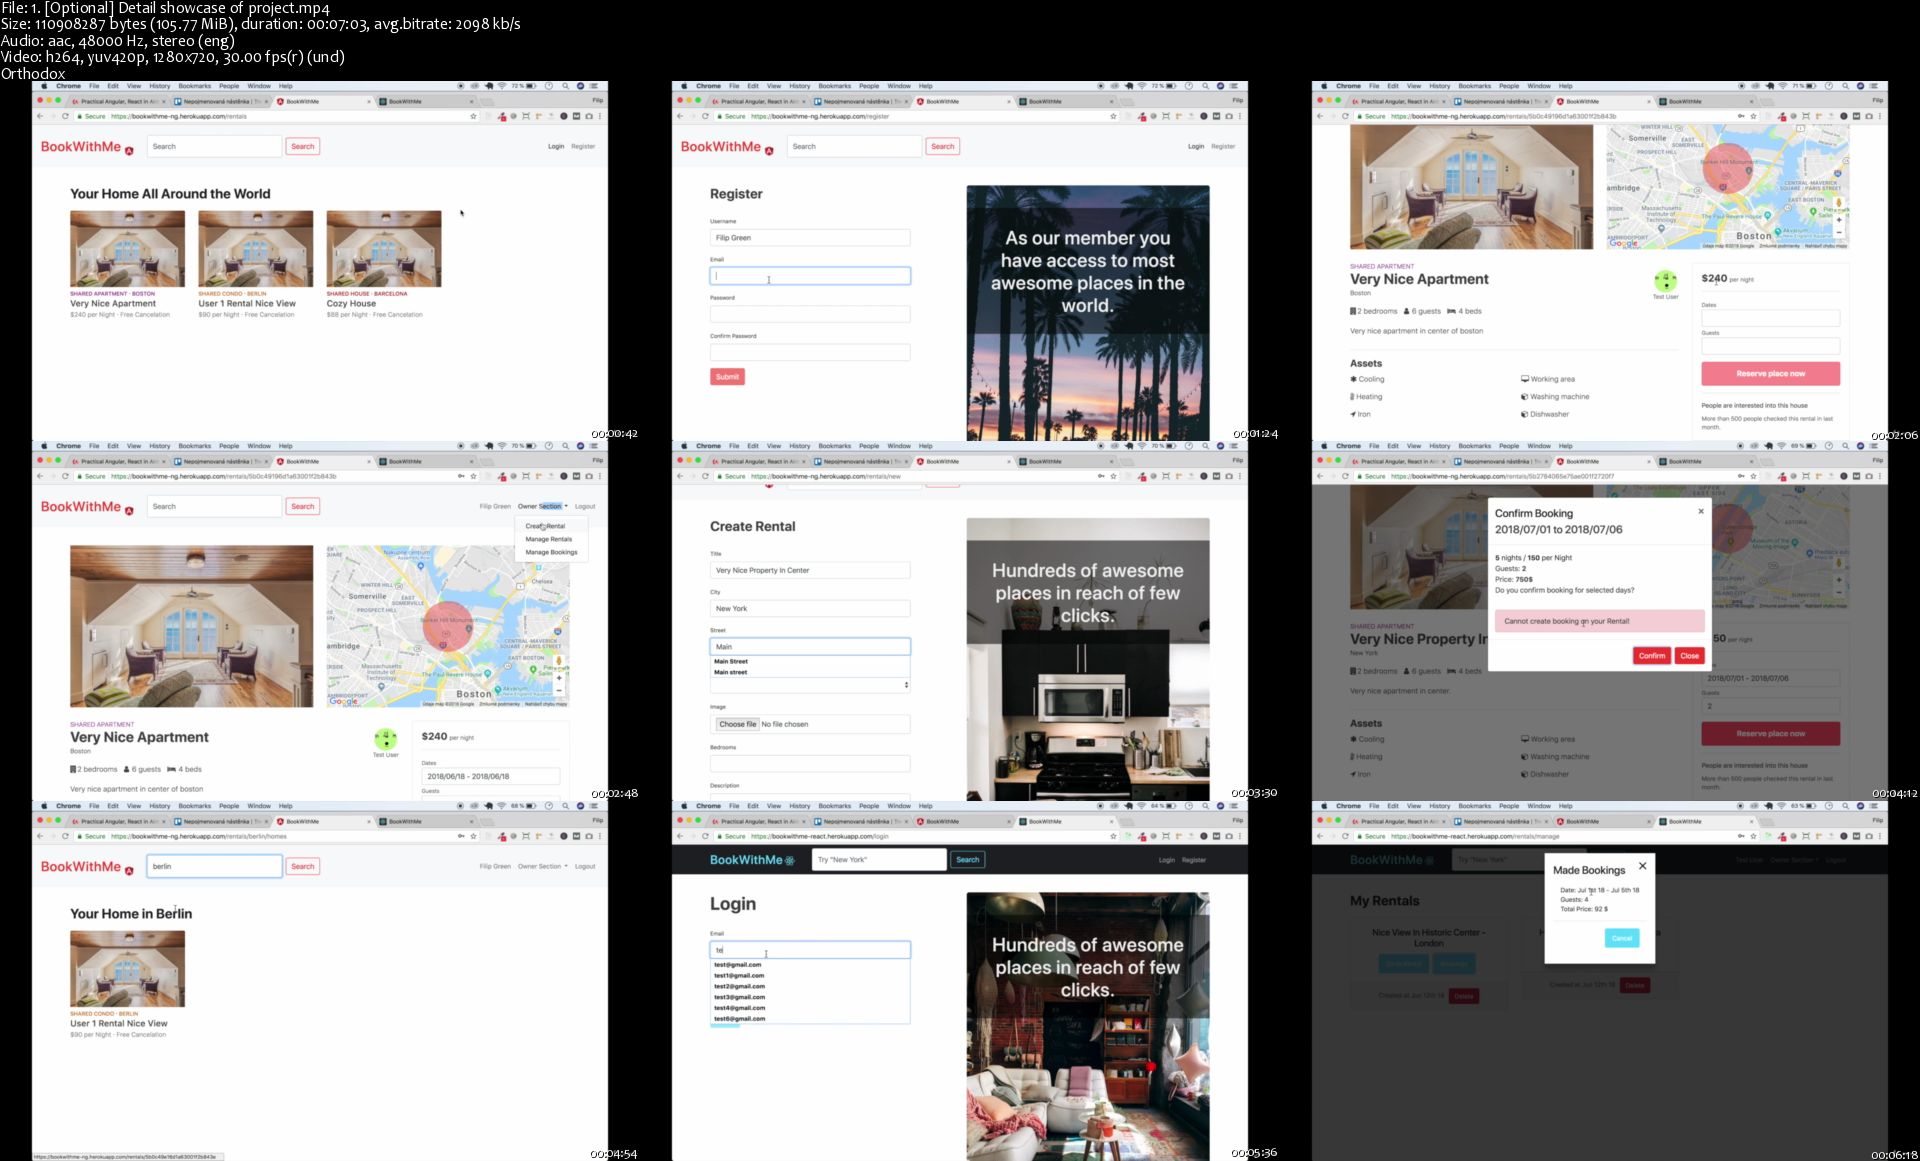This screenshot has width=1920, height=1161.
Task: Click Street View pegman beside open Owner Section menu
Action: pos(559,660)
